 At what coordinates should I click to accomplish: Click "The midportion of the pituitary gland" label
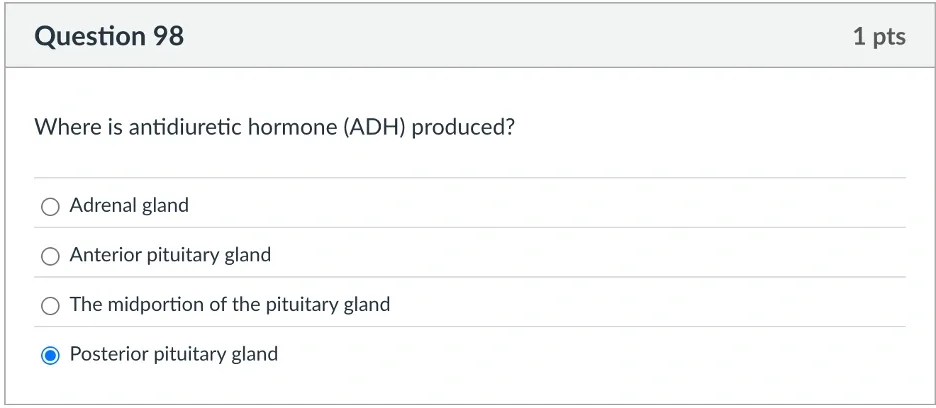click(x=230, y=305)
